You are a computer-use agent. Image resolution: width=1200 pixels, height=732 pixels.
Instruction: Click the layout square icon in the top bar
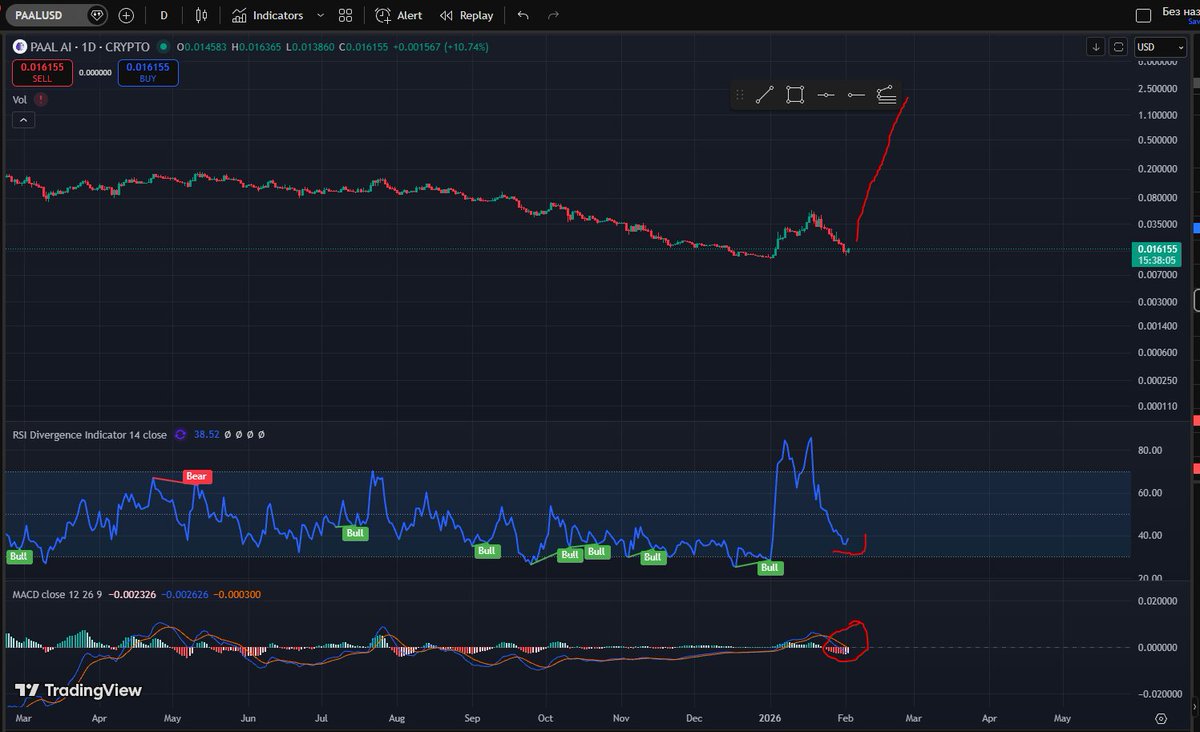coord(1144,15)
